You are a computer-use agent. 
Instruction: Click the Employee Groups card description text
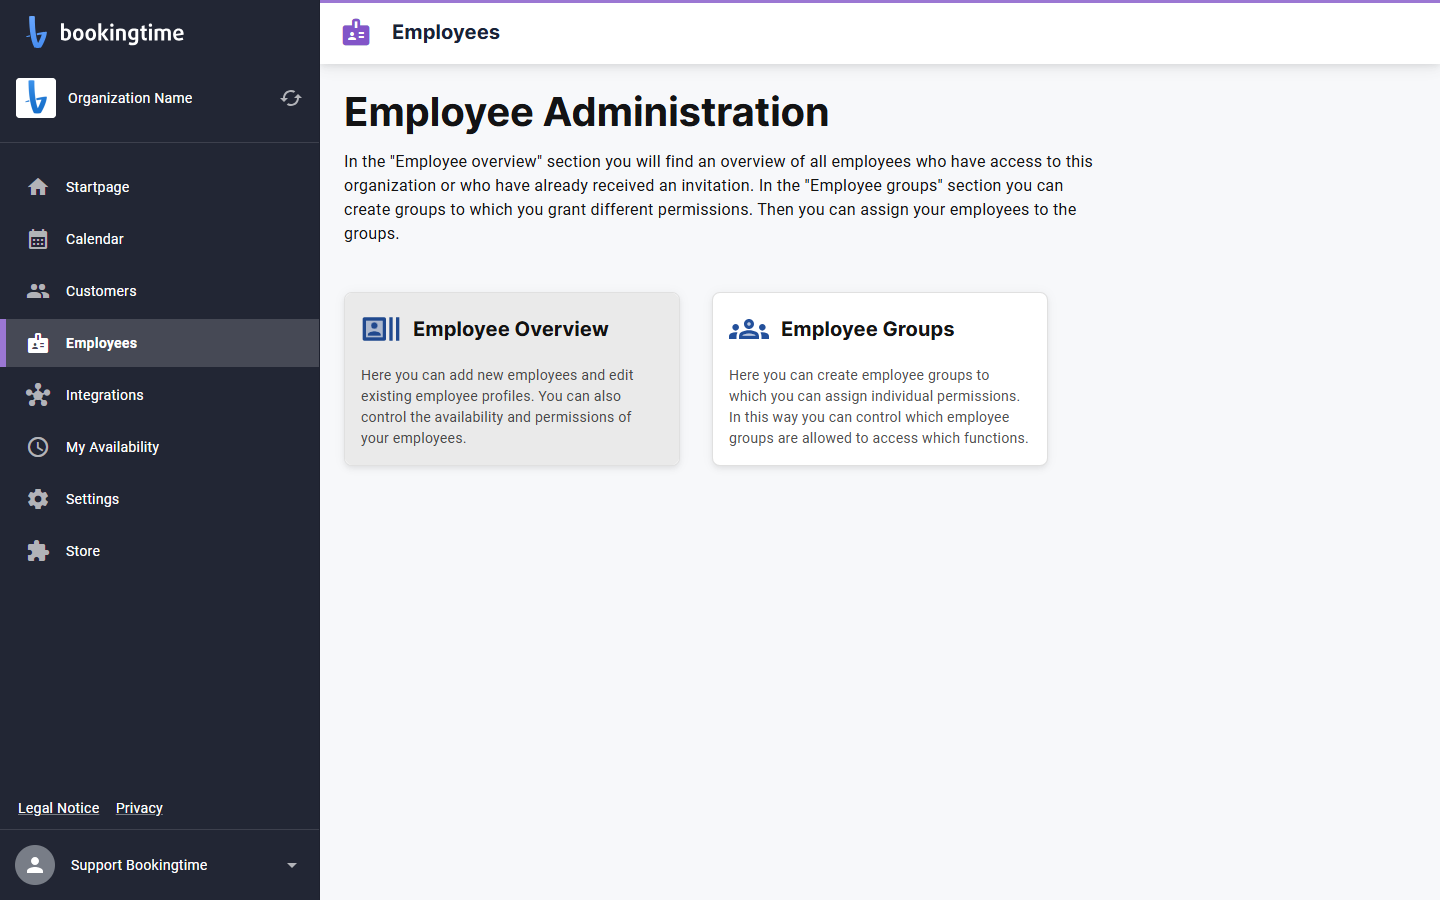[878, 406]
